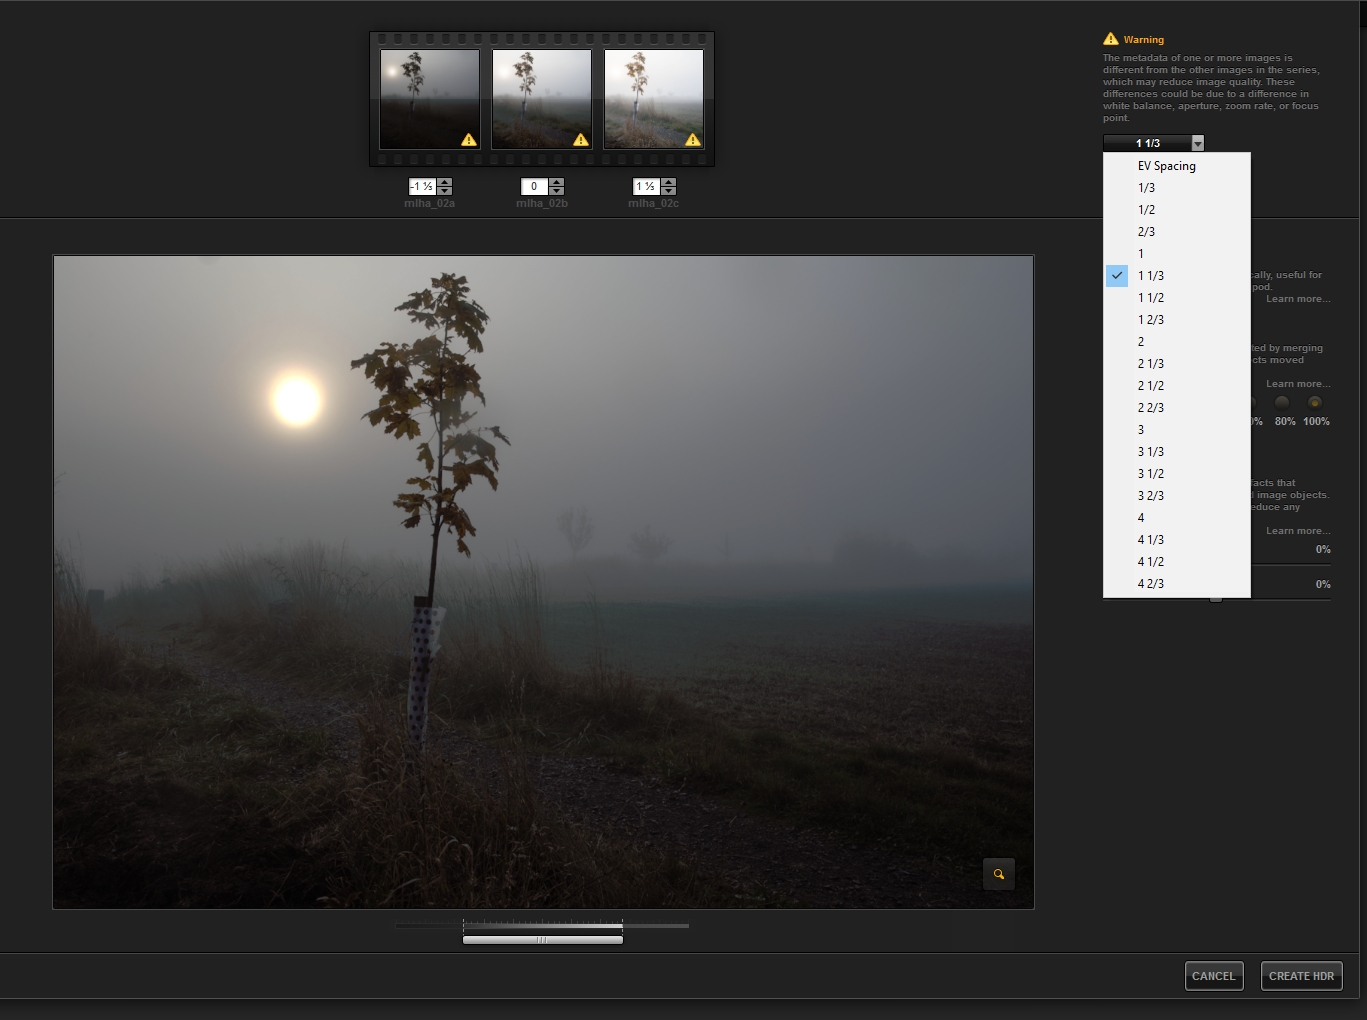Viewport: 1367px width, 1020px height.
Task: Choose 2 from EV spacing list
Action: click(x=1141, y=342)
